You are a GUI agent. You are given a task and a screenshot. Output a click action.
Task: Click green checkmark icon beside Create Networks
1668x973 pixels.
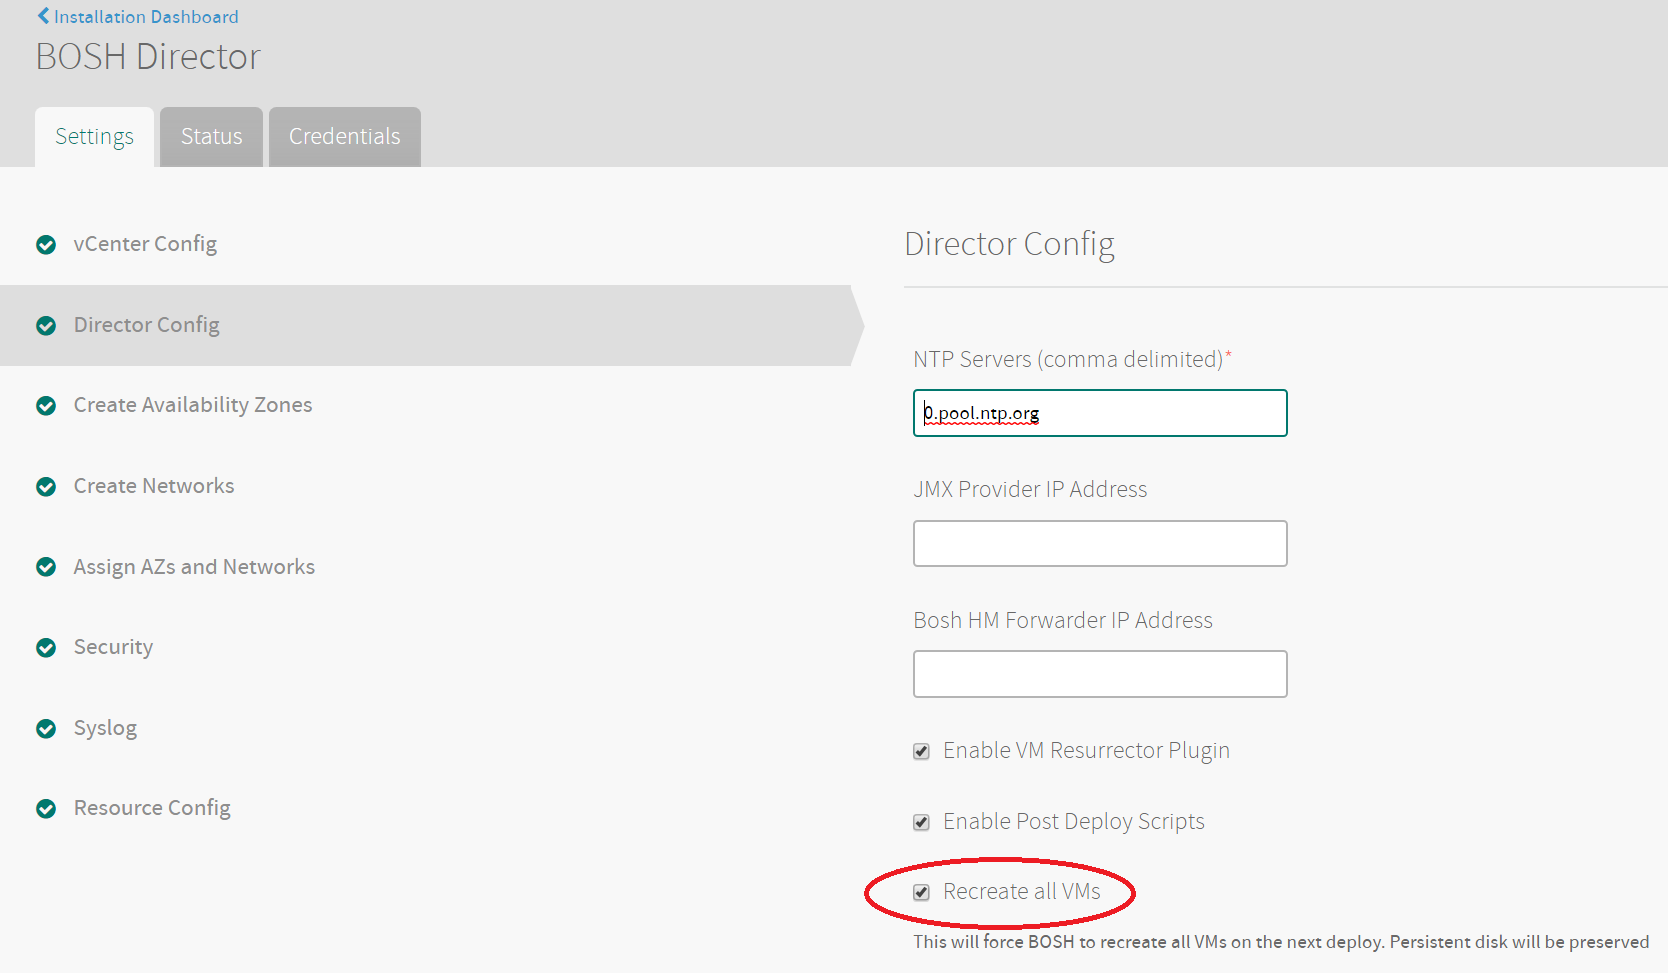(46, 487)
